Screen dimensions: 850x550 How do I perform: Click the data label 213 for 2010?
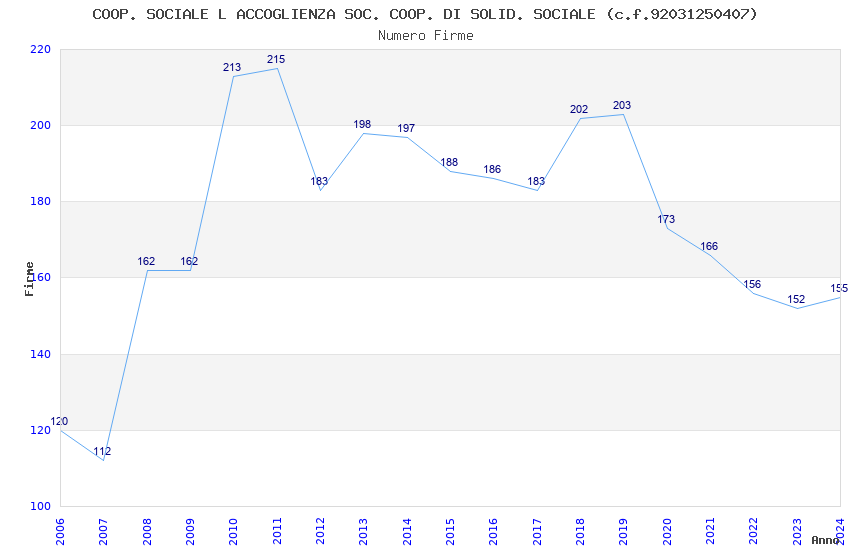click(x=232, y=68)
